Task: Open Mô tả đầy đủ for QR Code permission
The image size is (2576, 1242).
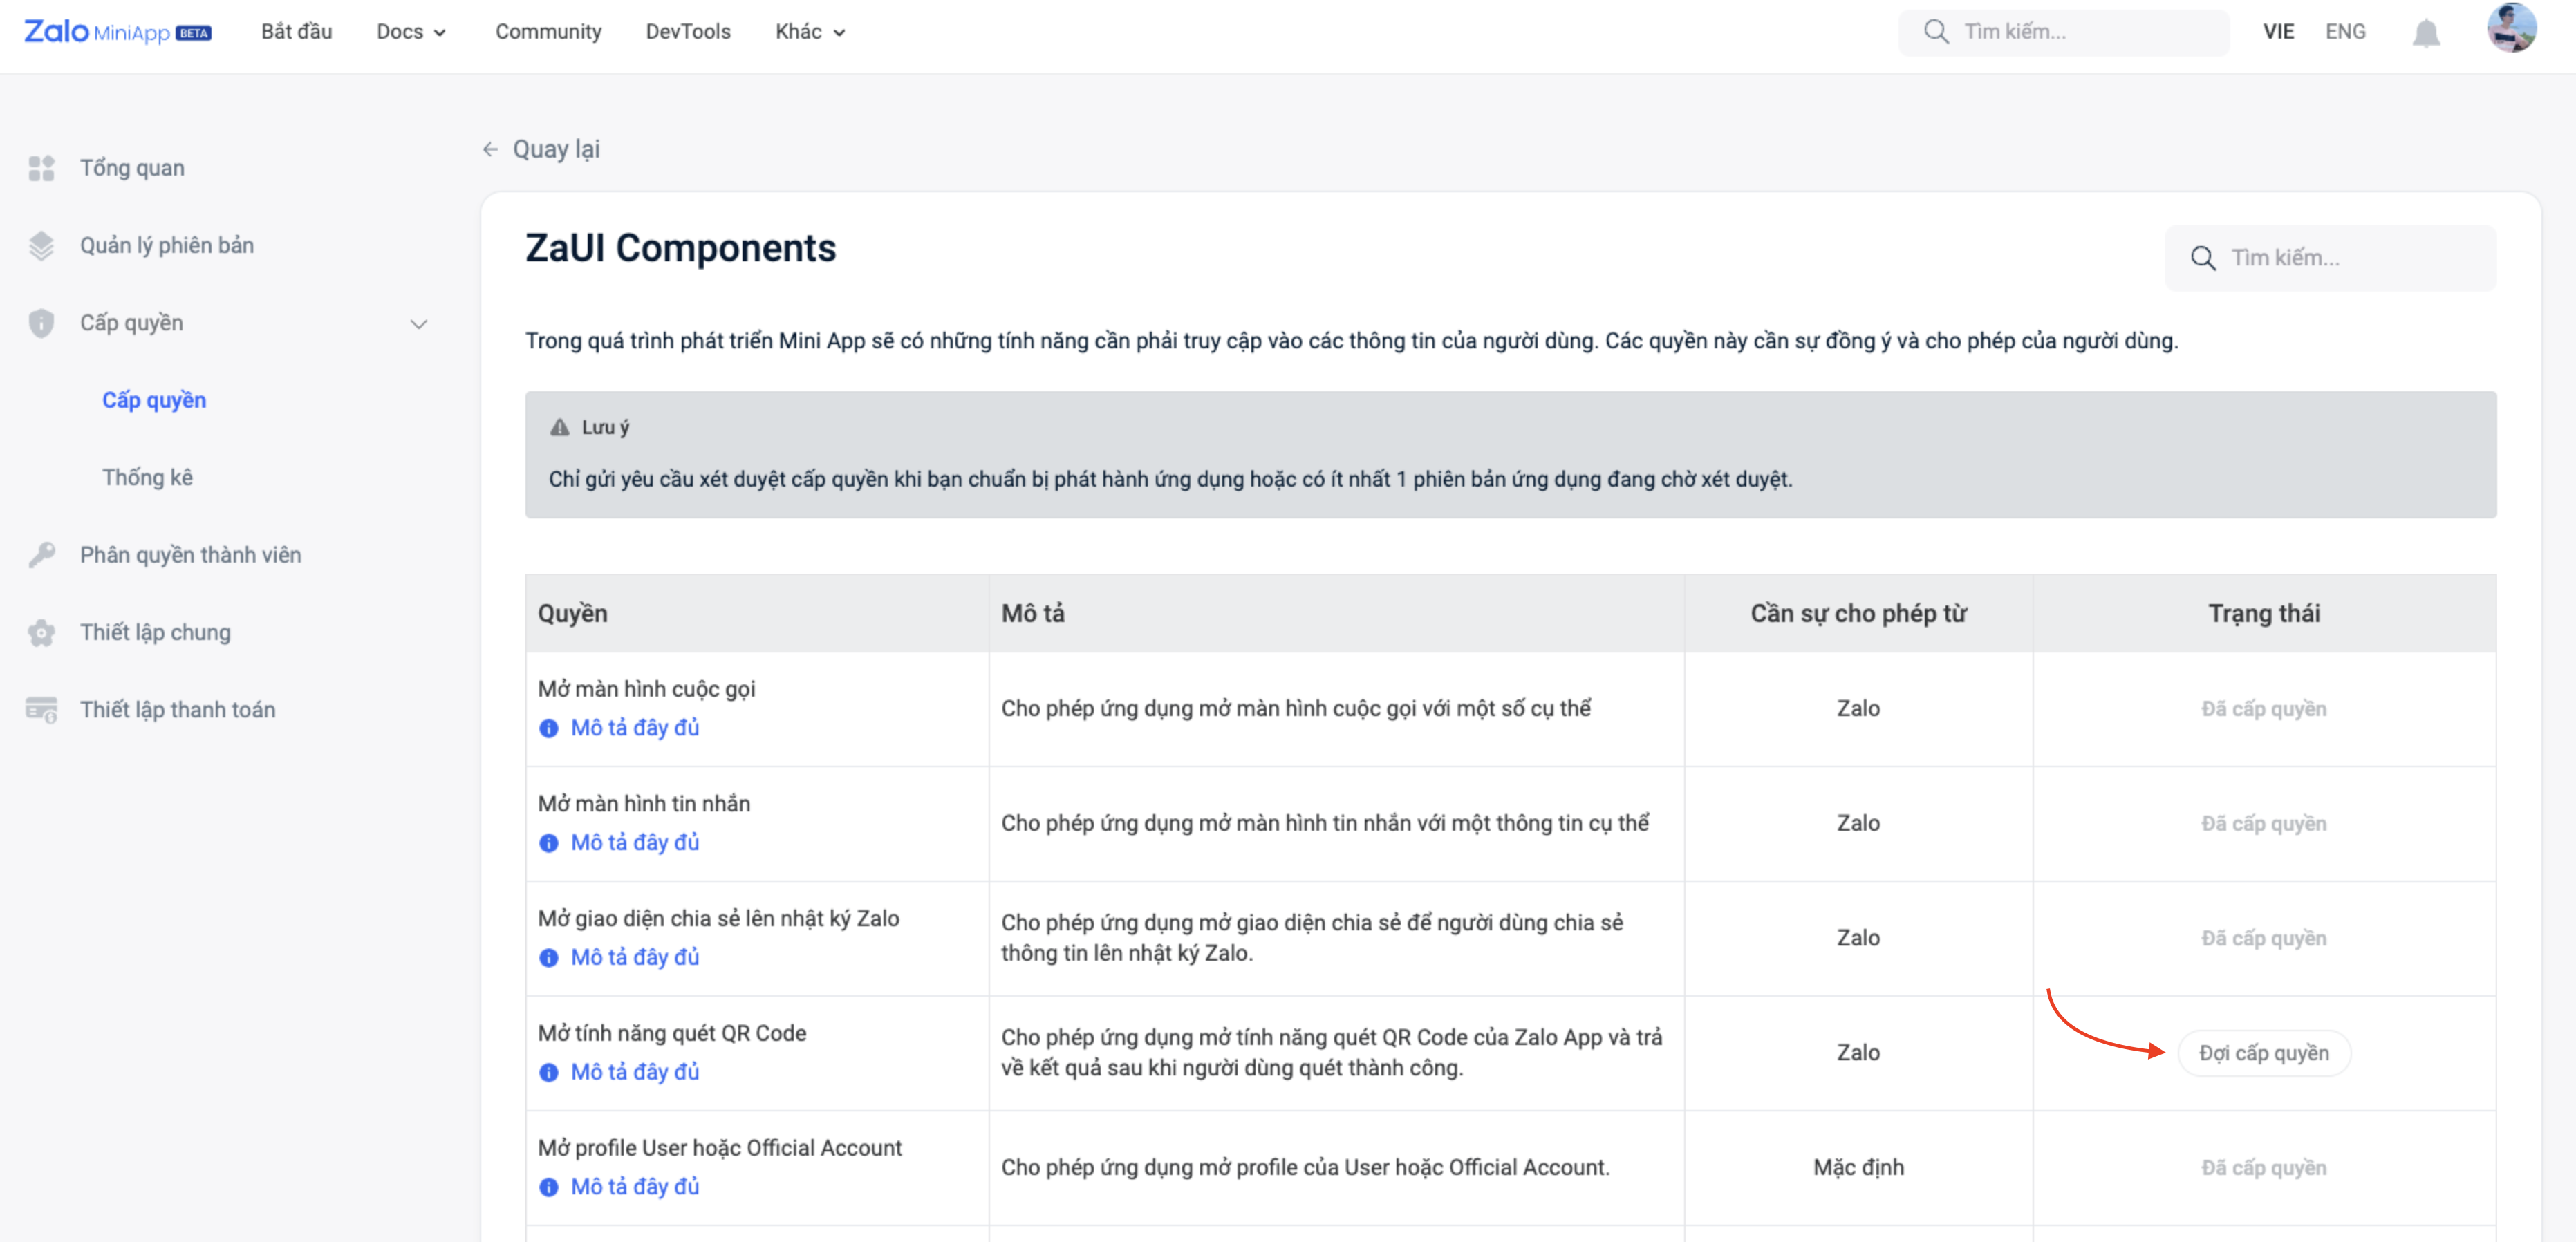Action: (634, 1071)
